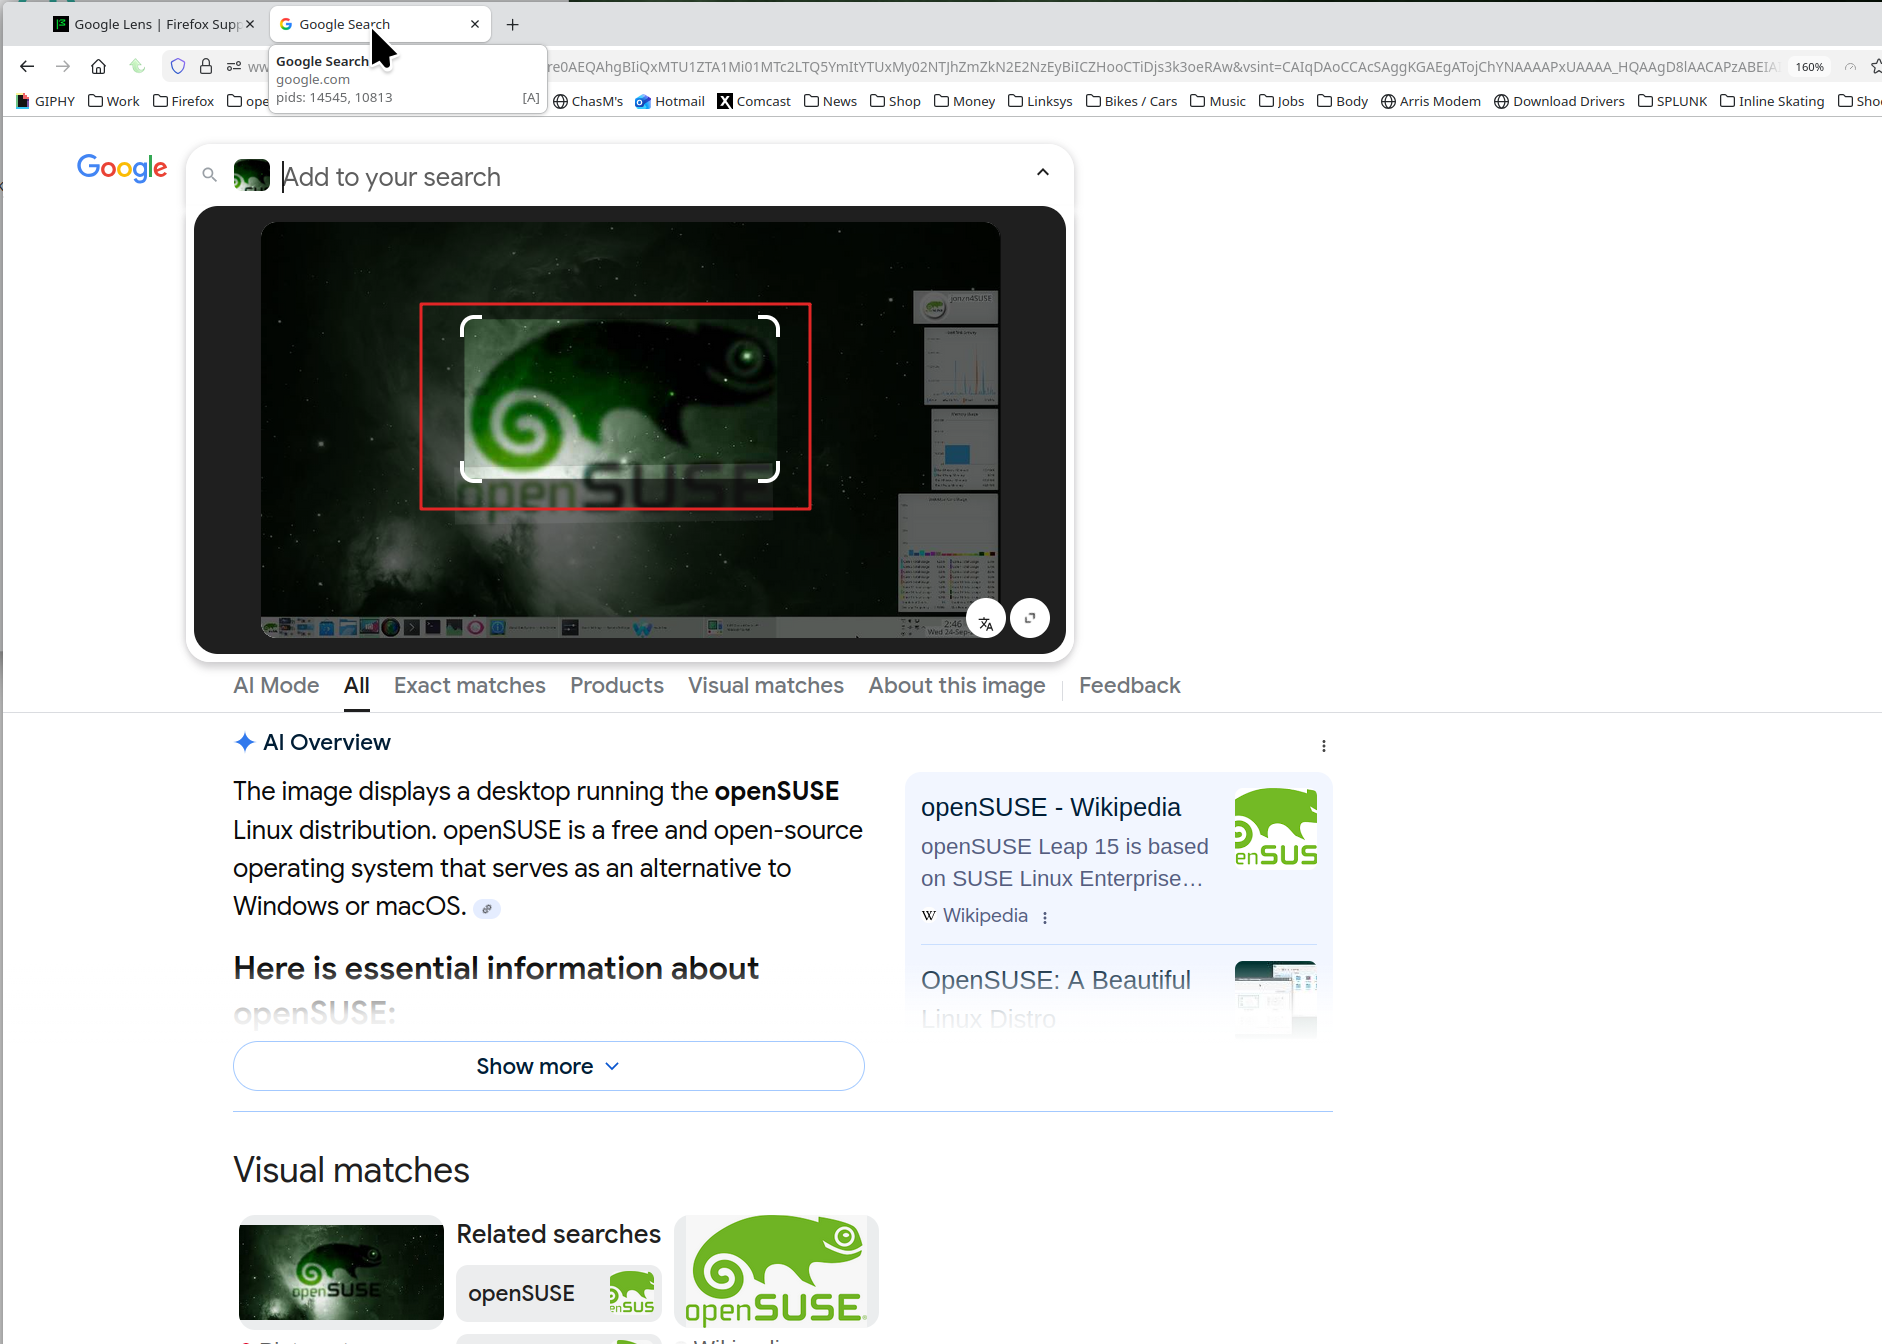Open the AI Overview three-dot menu
Screen dimensions: 1882x1344
pyautogui.click(x=1323, y=746)
